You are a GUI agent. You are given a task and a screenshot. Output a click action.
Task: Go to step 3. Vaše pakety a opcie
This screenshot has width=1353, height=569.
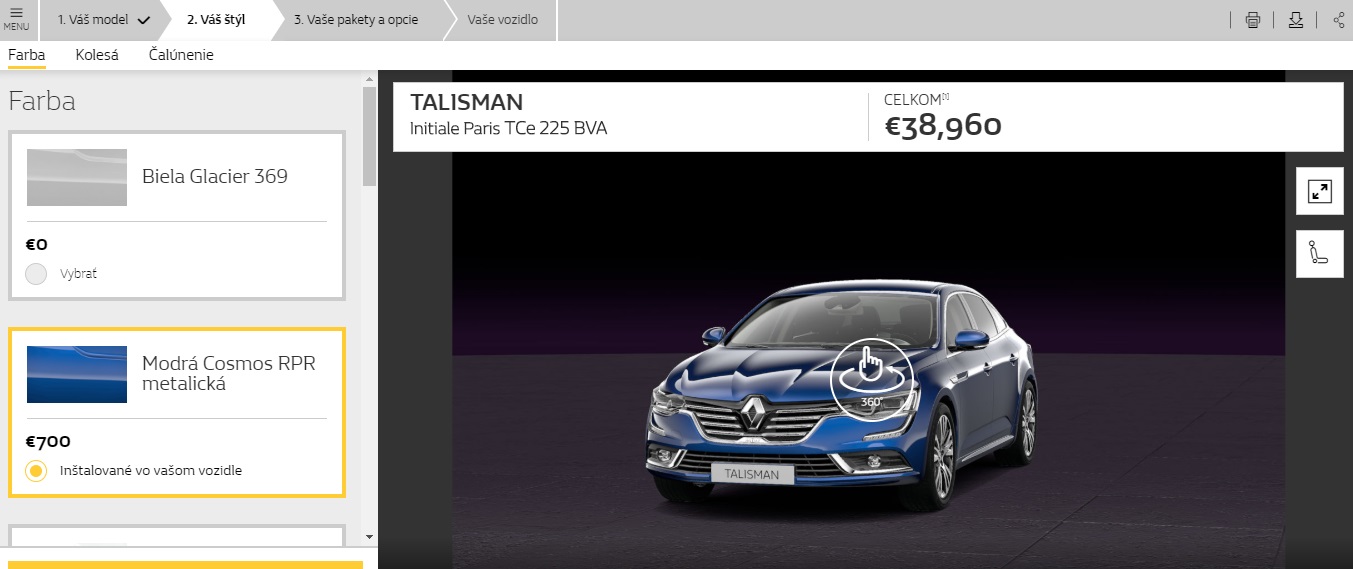[x=356, y=19]
